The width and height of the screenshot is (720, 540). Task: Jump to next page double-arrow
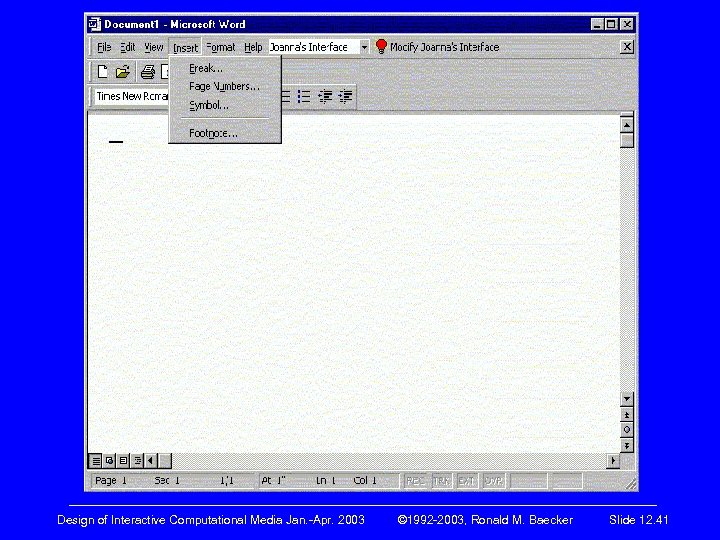click(627, 445)
